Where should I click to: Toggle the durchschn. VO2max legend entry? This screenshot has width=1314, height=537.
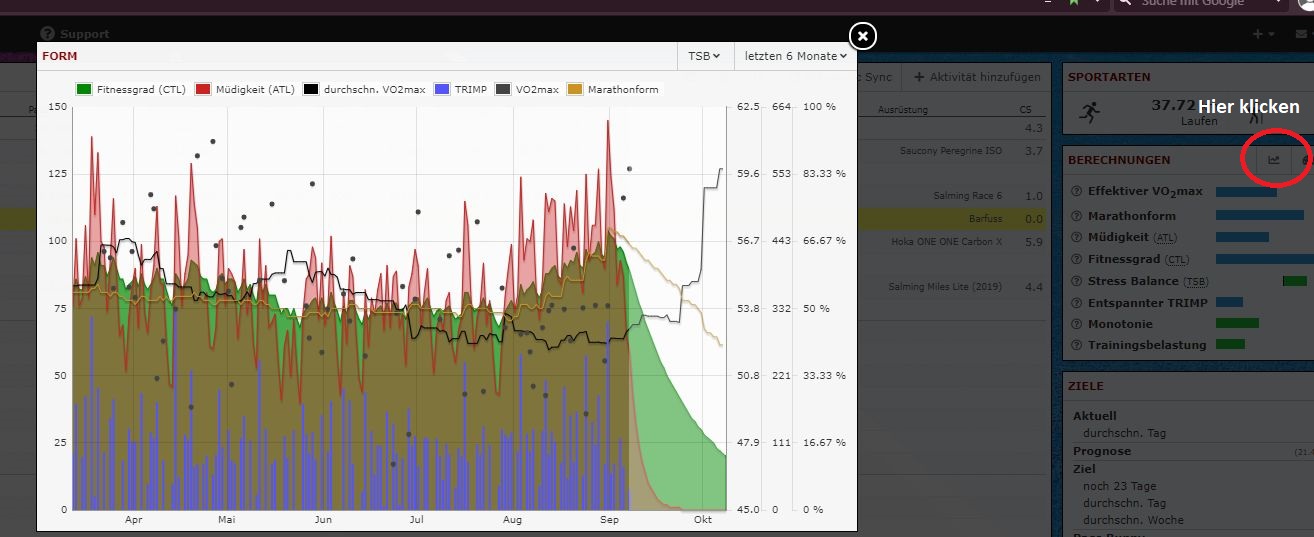tap(364, 89)
